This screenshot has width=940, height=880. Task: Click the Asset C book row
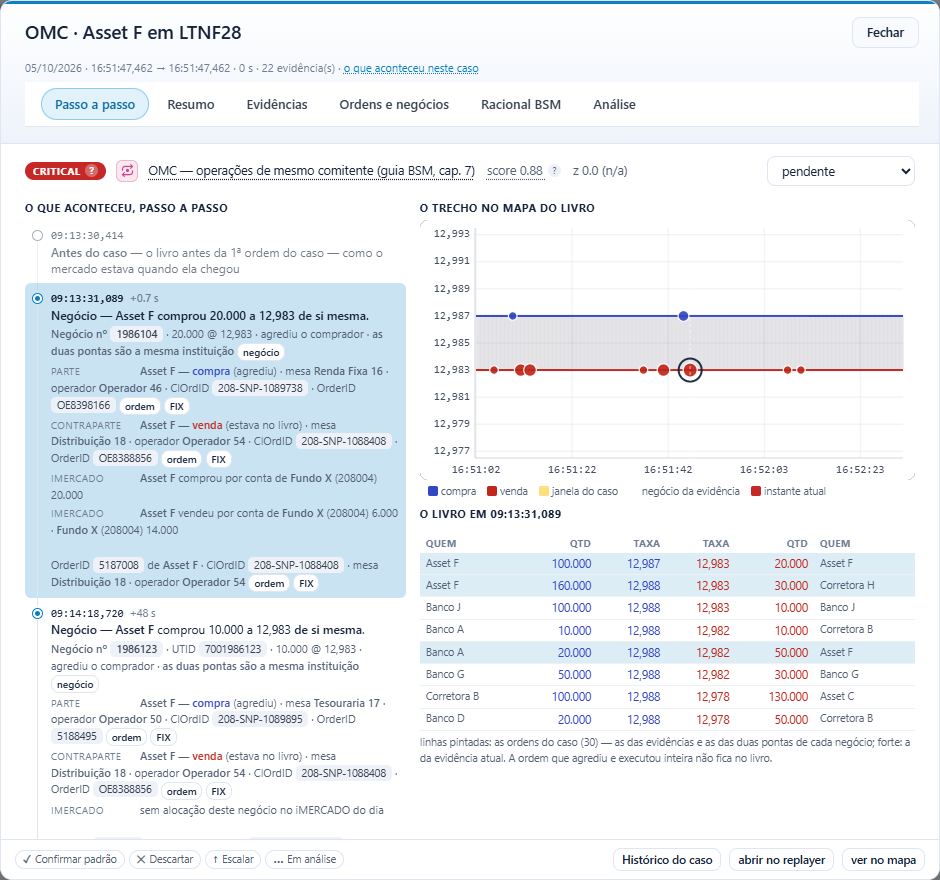(667, 697)
